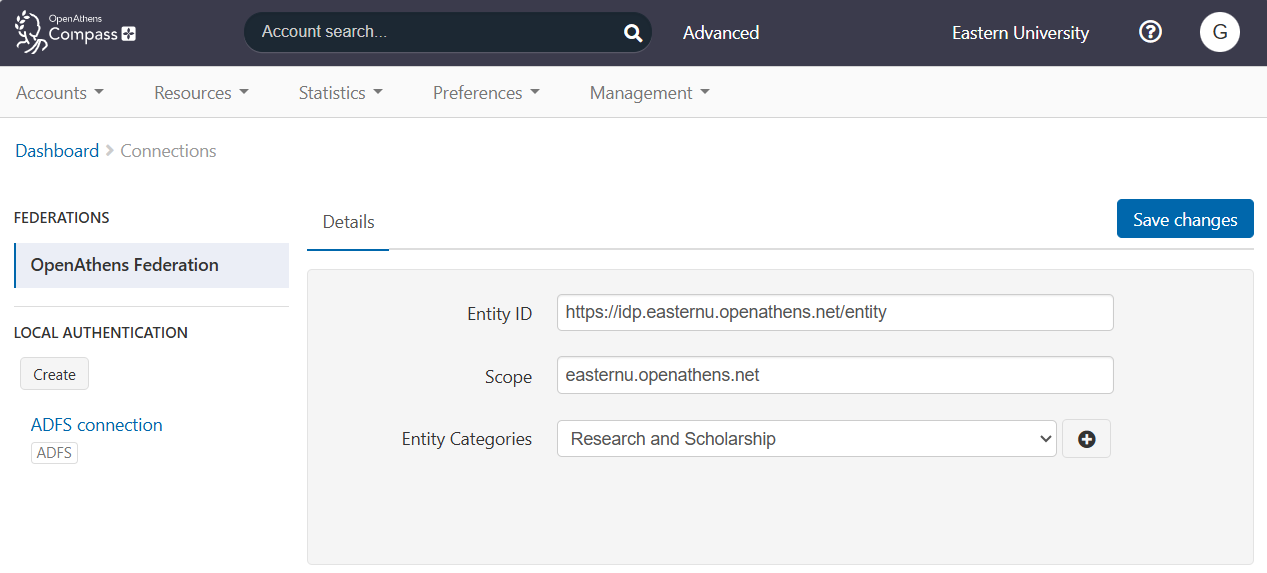
Task: Click the FEDERATIONS section heading
Action: tap(62, 217)
